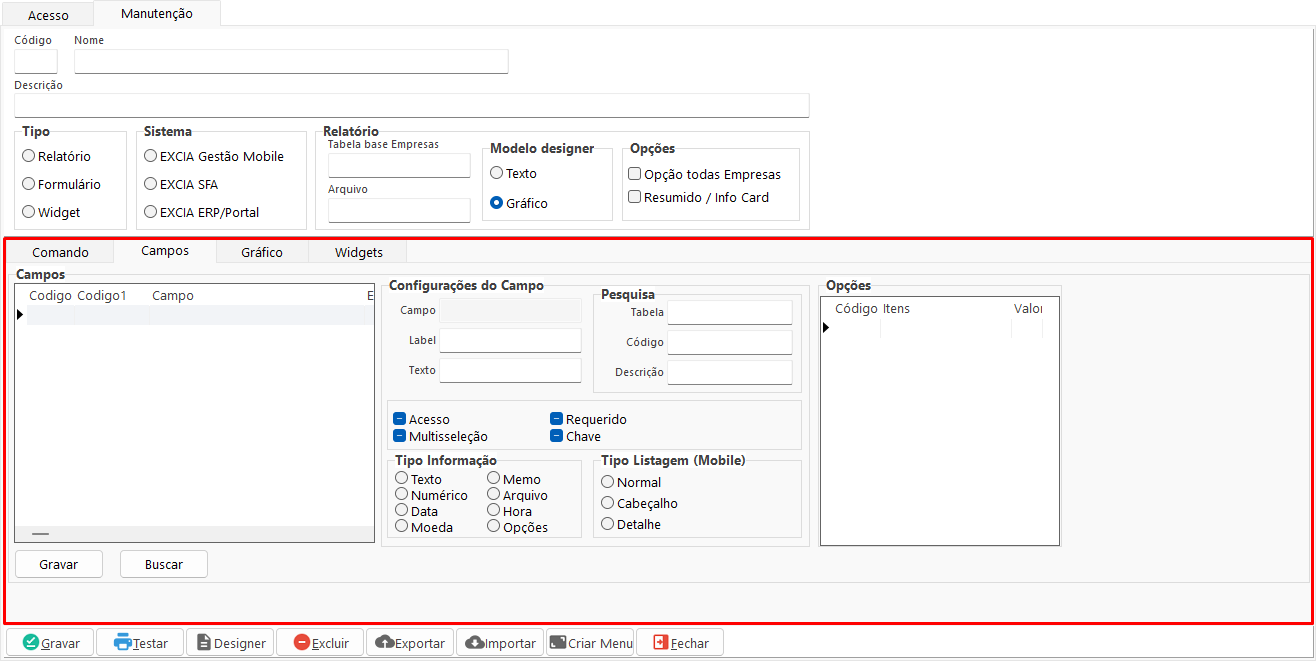Pick the Numérico information type
The image size is (1316, 661).
(x=402, y=495)
